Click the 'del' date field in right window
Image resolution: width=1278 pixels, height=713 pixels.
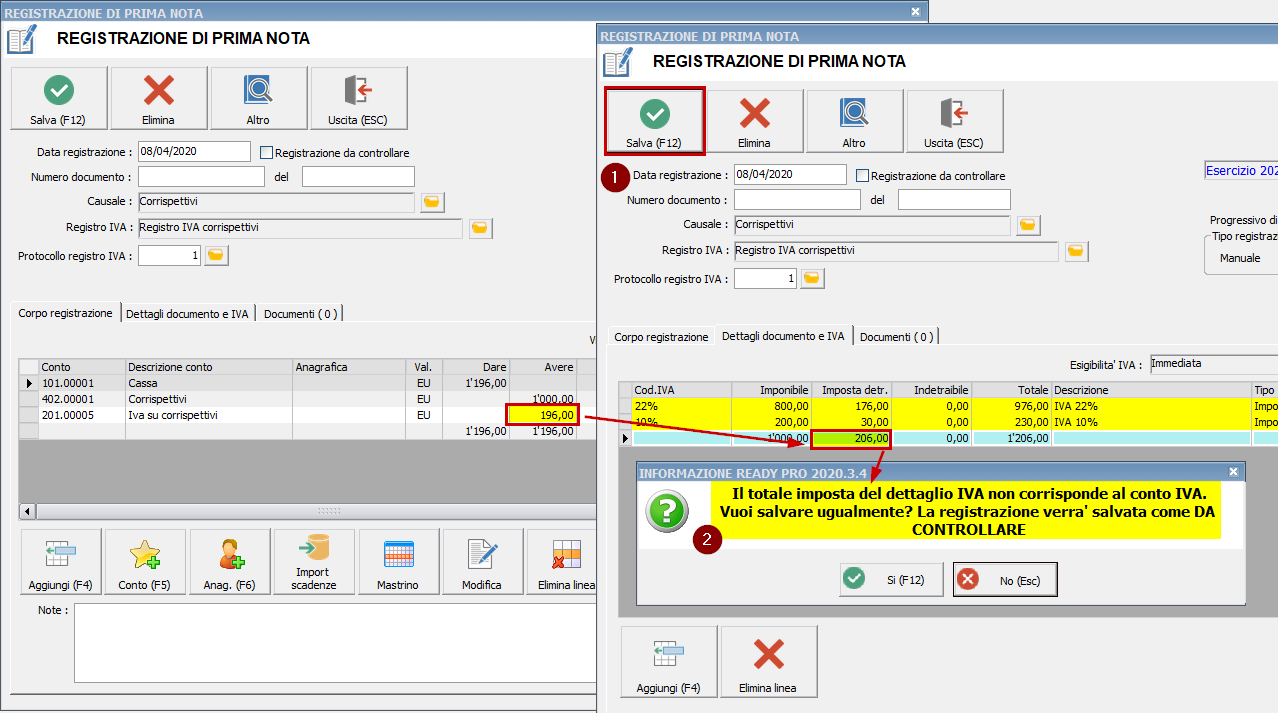pyautogui.click(x=954, y=199)
